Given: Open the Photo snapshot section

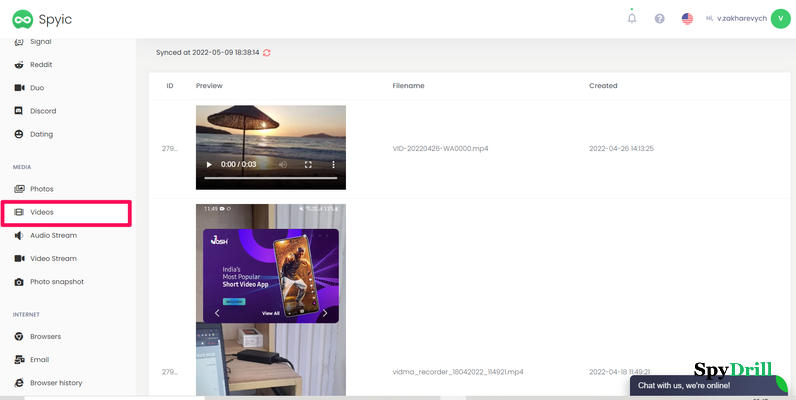Looking at the screenshot, I should (x=56, y=282).
